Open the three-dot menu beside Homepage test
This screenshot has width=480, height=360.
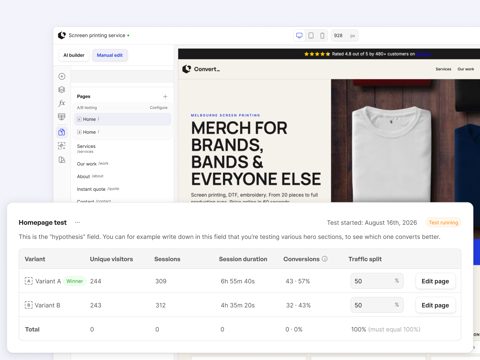pos(77,222)
